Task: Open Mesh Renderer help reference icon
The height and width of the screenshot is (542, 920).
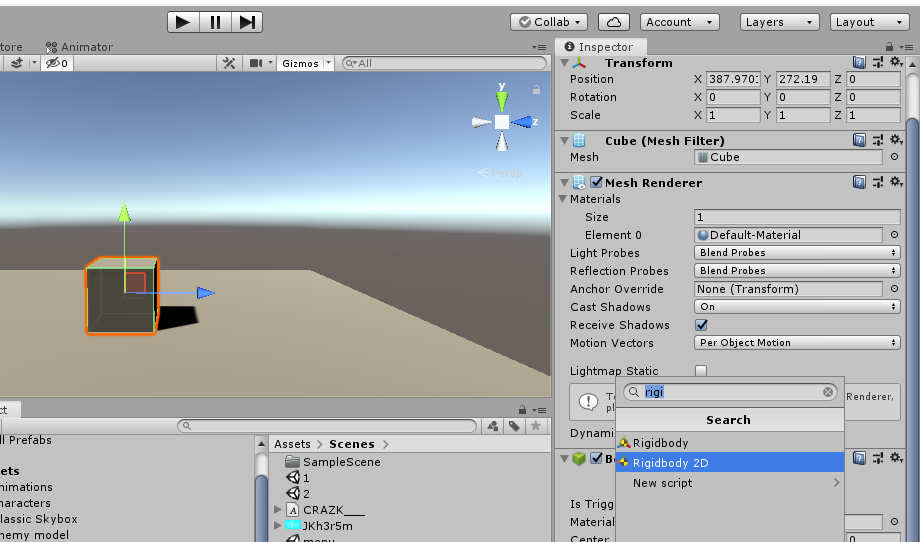Action: click(859, 182)
